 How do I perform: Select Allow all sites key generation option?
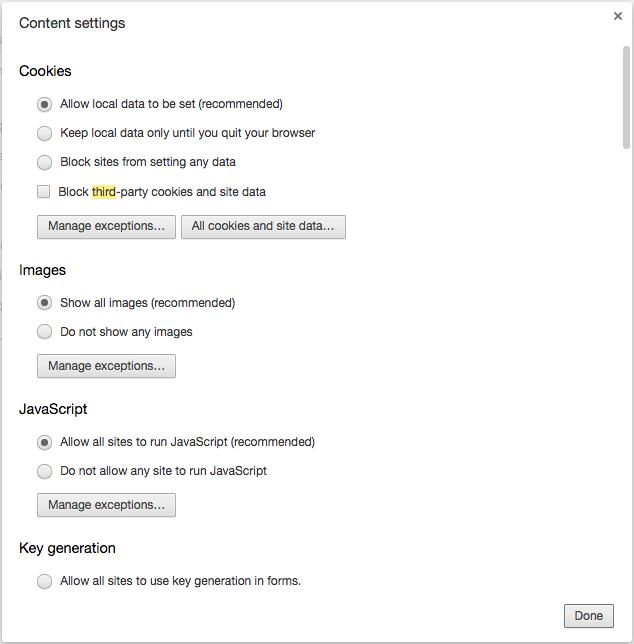(x=44, y=581)
